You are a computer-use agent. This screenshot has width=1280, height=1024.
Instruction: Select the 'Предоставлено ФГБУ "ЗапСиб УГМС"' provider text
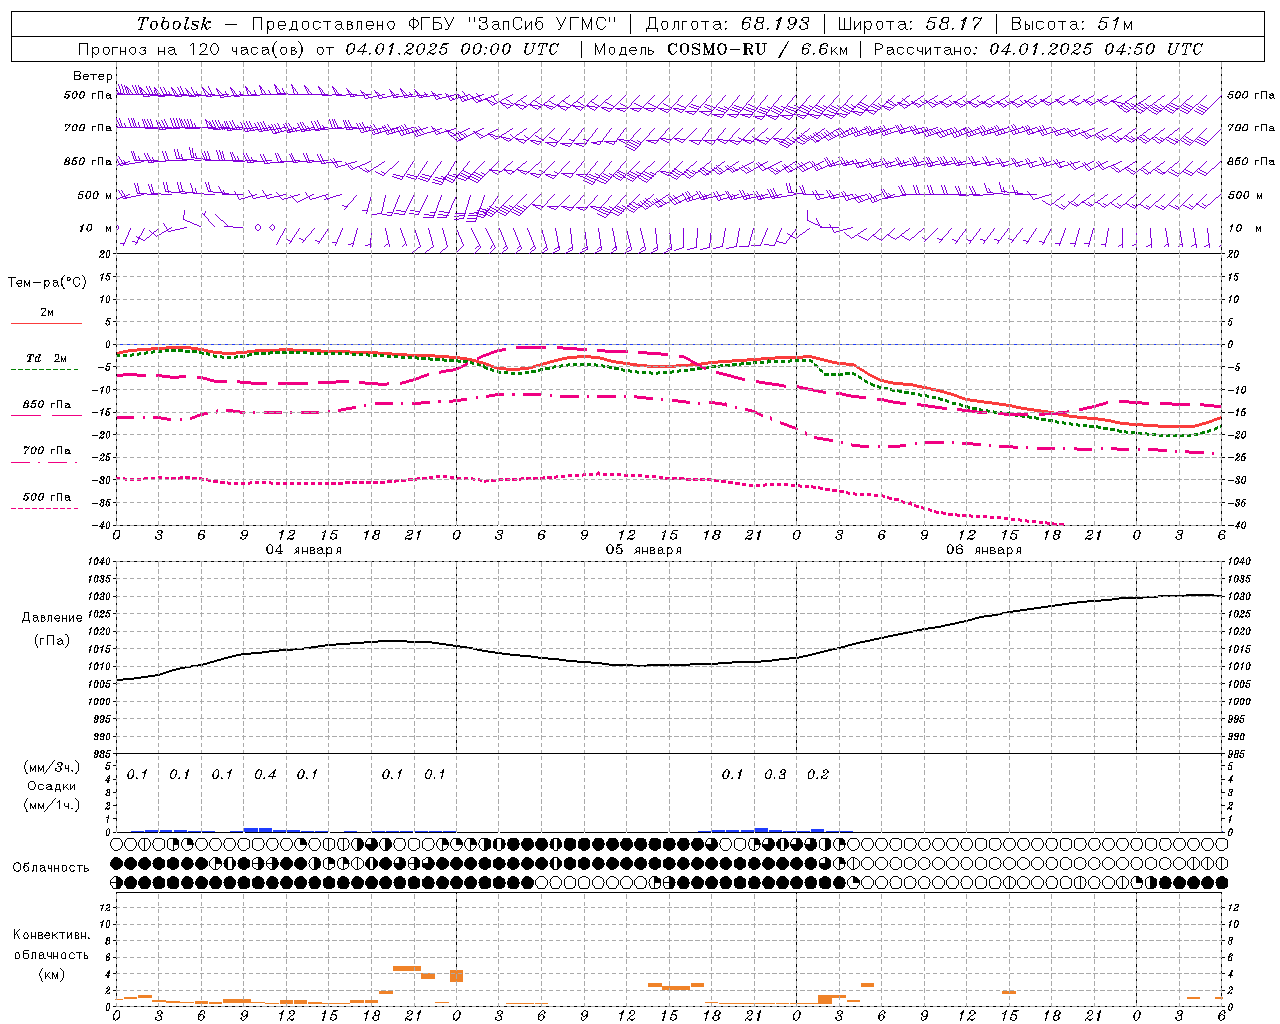pyautogui.click(x=434, y=24)
